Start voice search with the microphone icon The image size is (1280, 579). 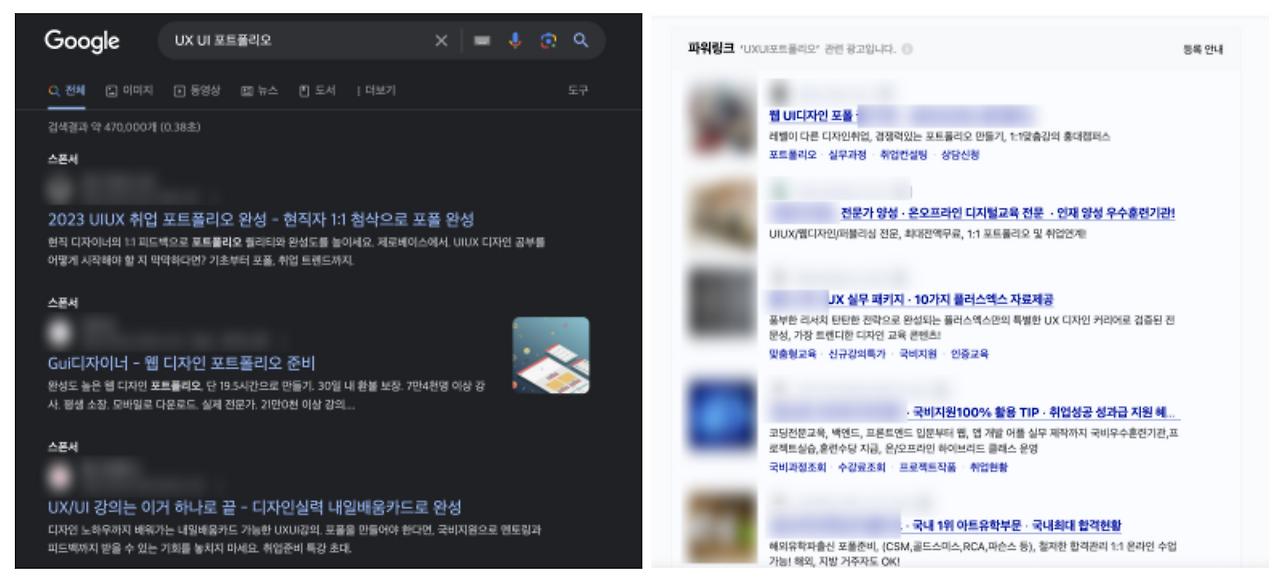tap(515, 41)
